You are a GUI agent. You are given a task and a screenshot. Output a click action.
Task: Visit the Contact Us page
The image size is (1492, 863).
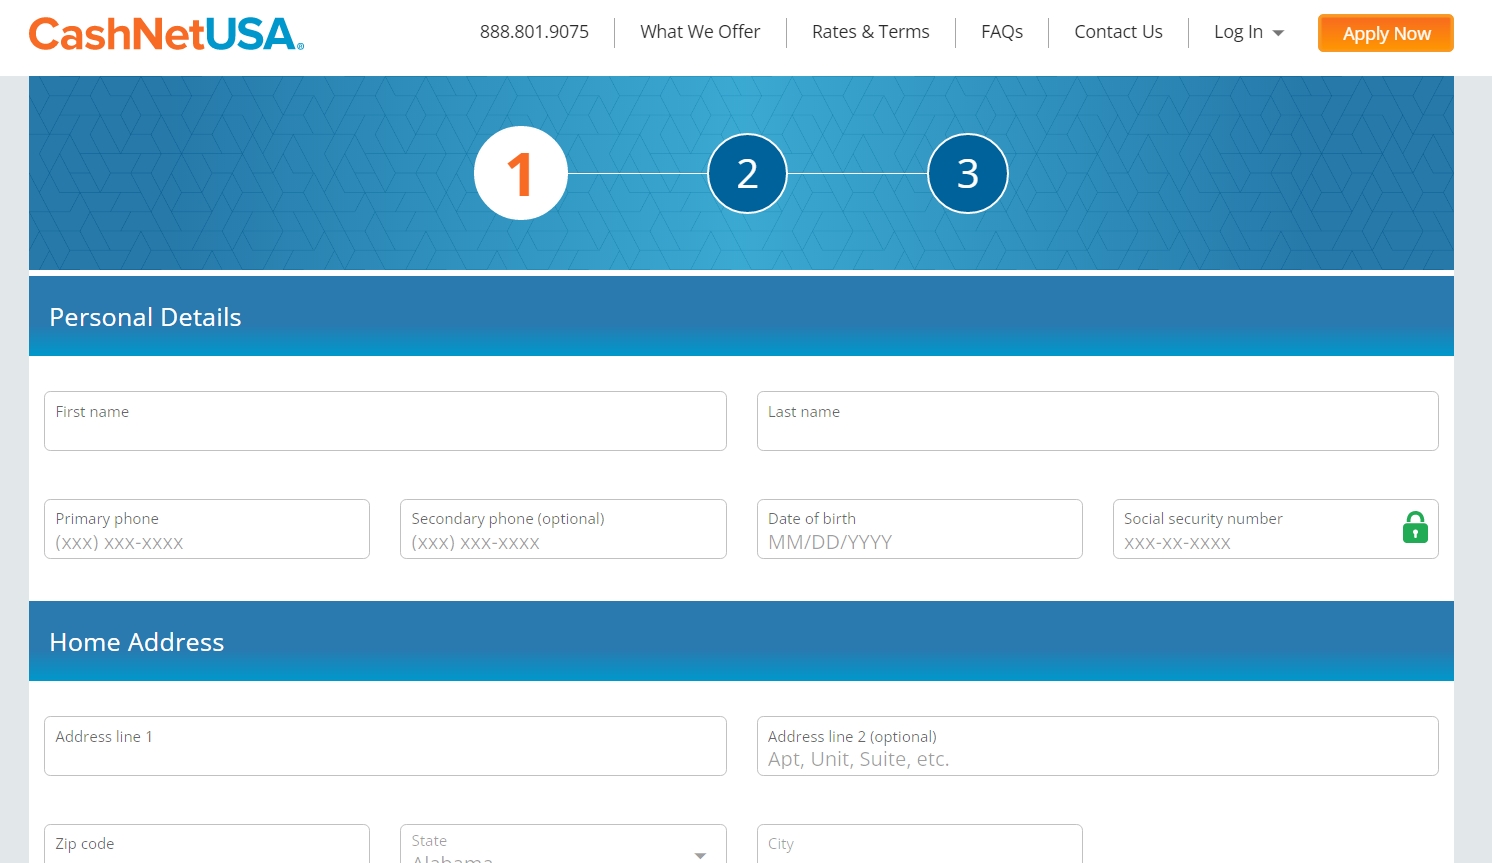click(1118, 31)
